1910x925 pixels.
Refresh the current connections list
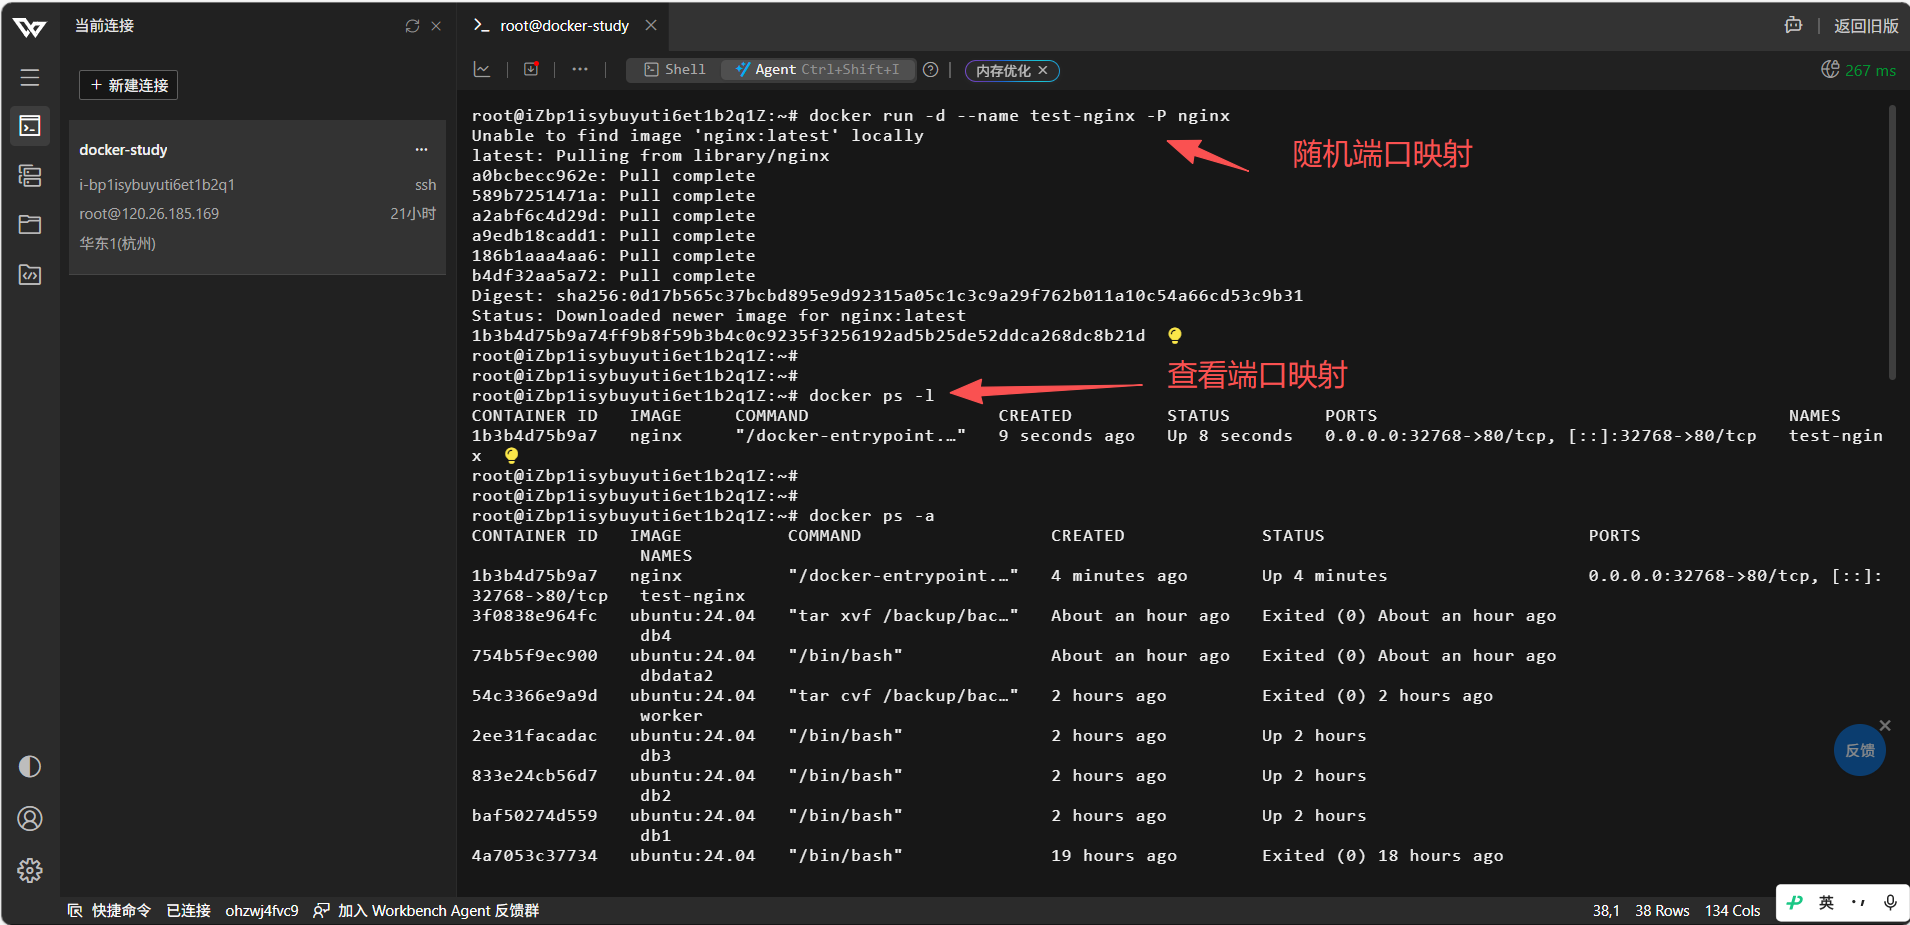tap(412, 26)
